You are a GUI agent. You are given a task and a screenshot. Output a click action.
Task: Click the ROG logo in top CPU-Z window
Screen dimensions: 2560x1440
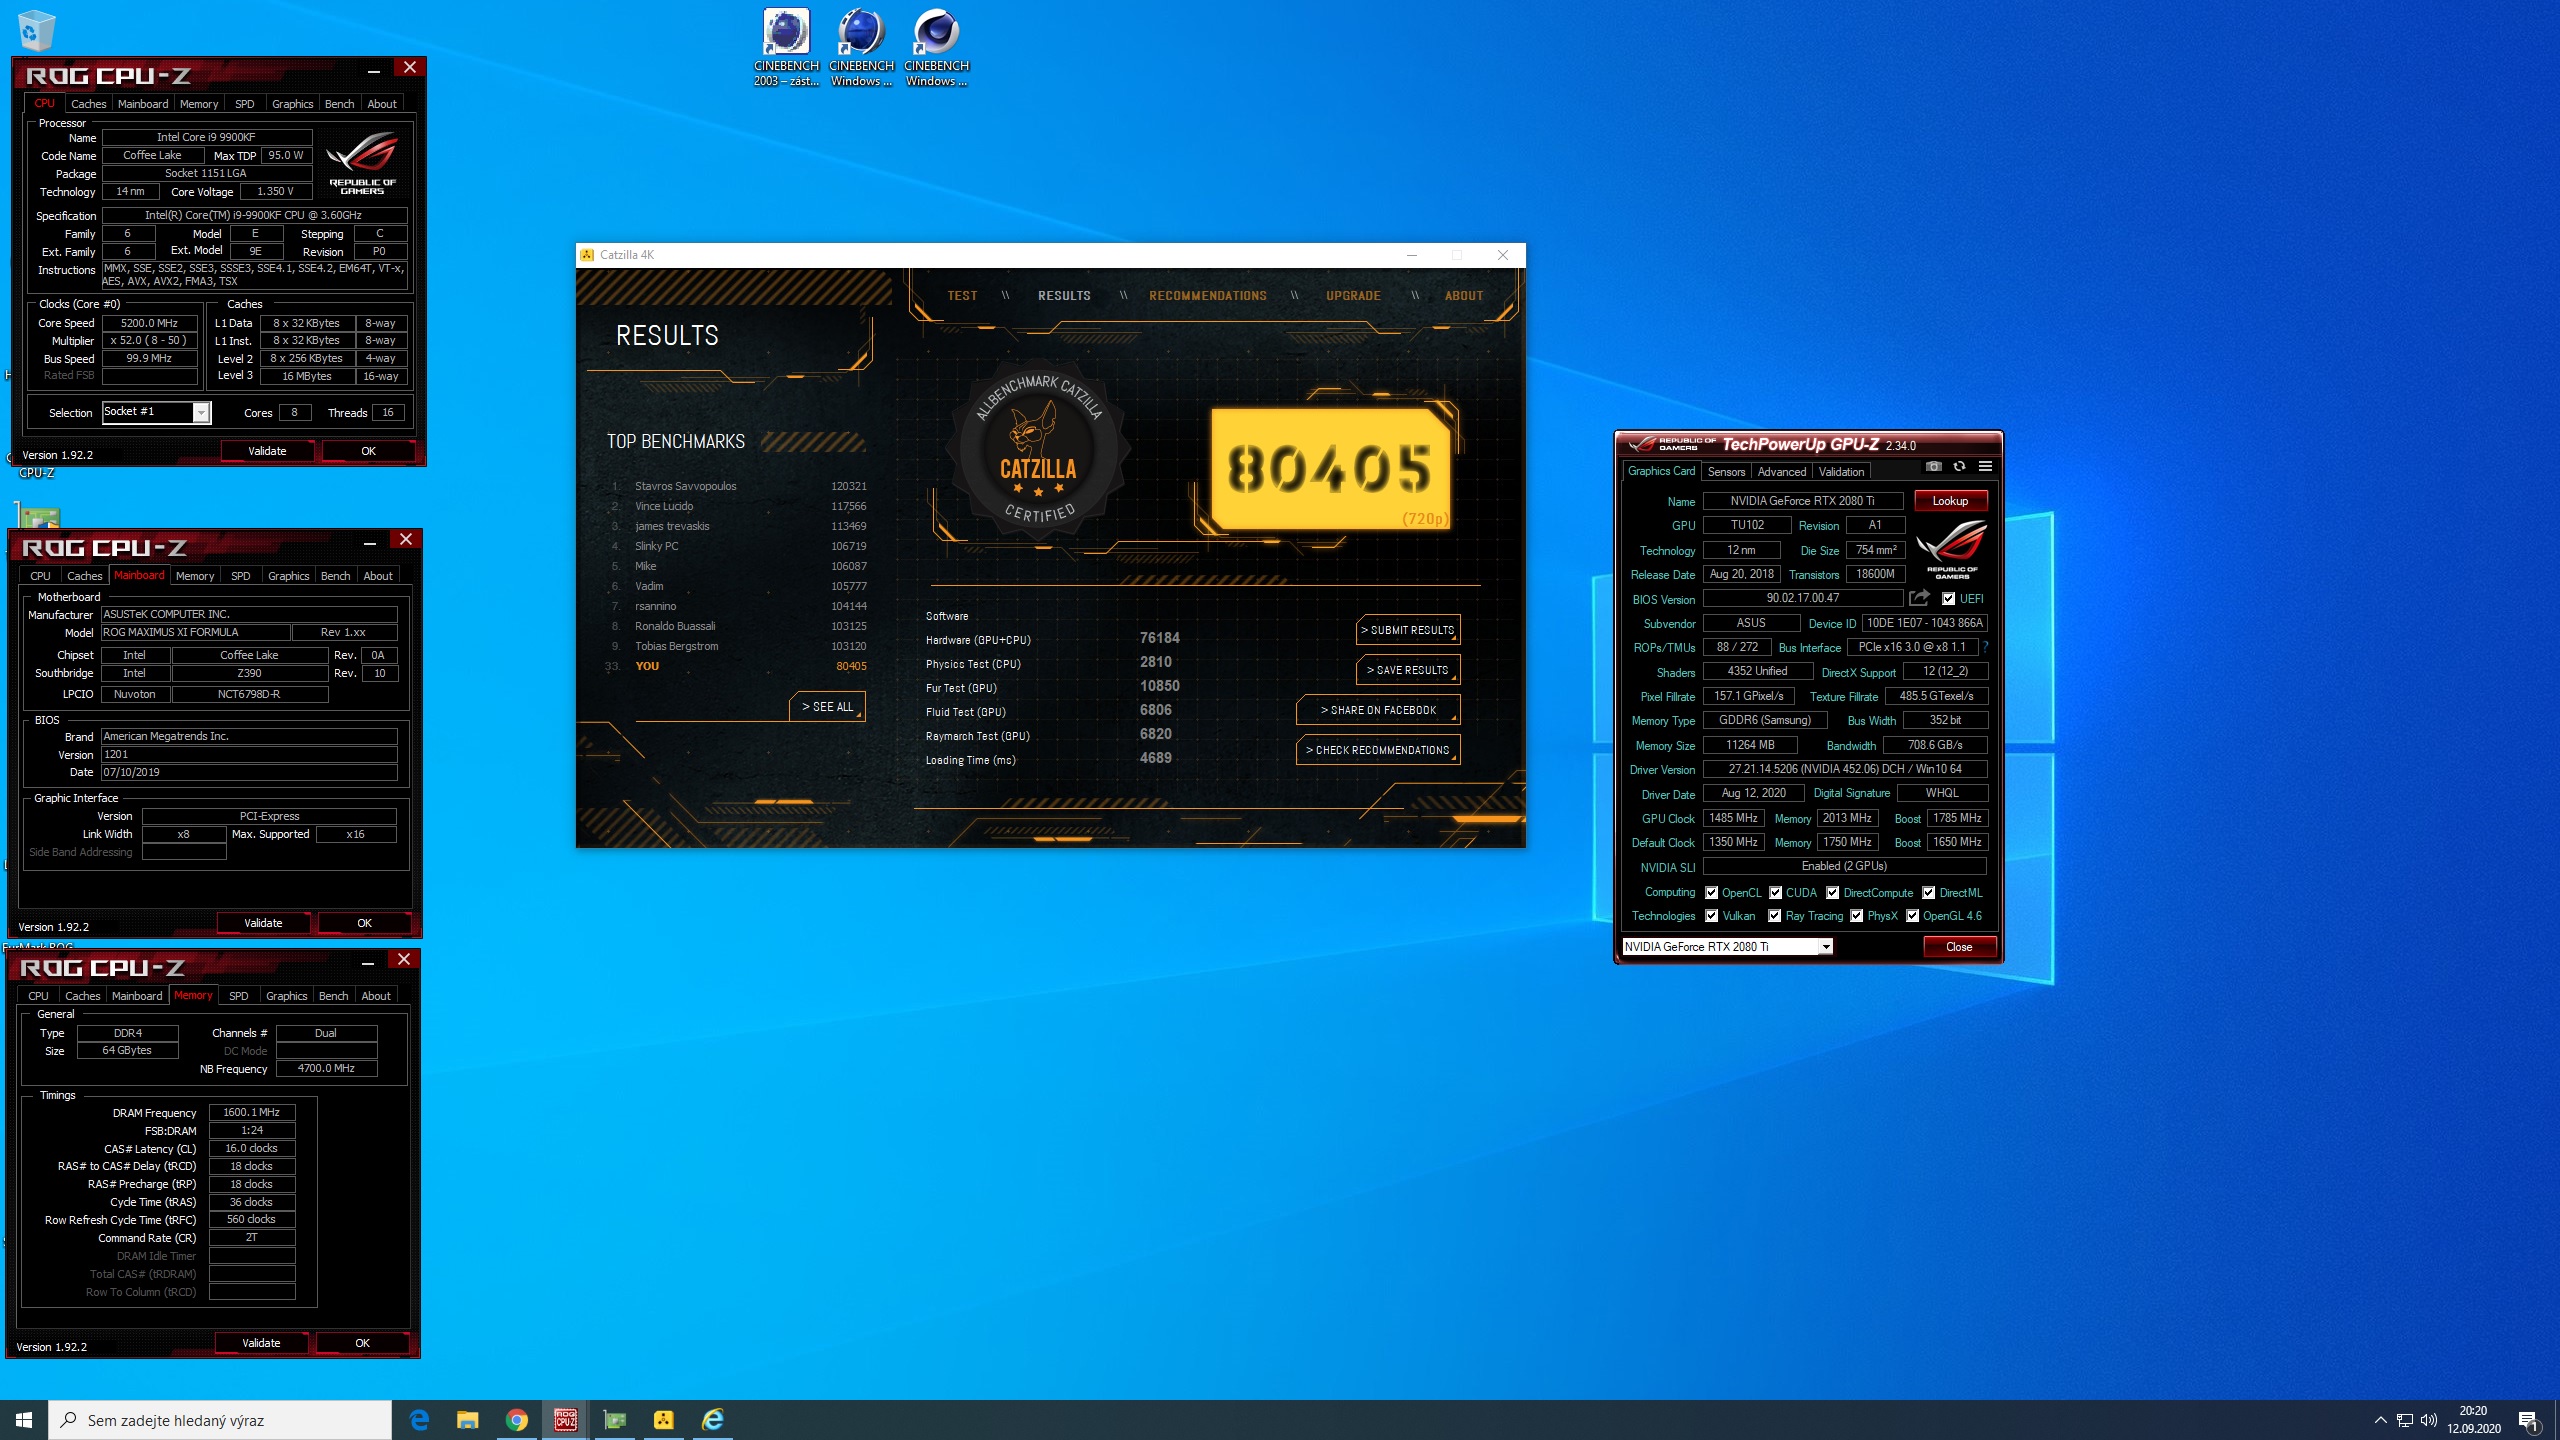click(362, 163)
